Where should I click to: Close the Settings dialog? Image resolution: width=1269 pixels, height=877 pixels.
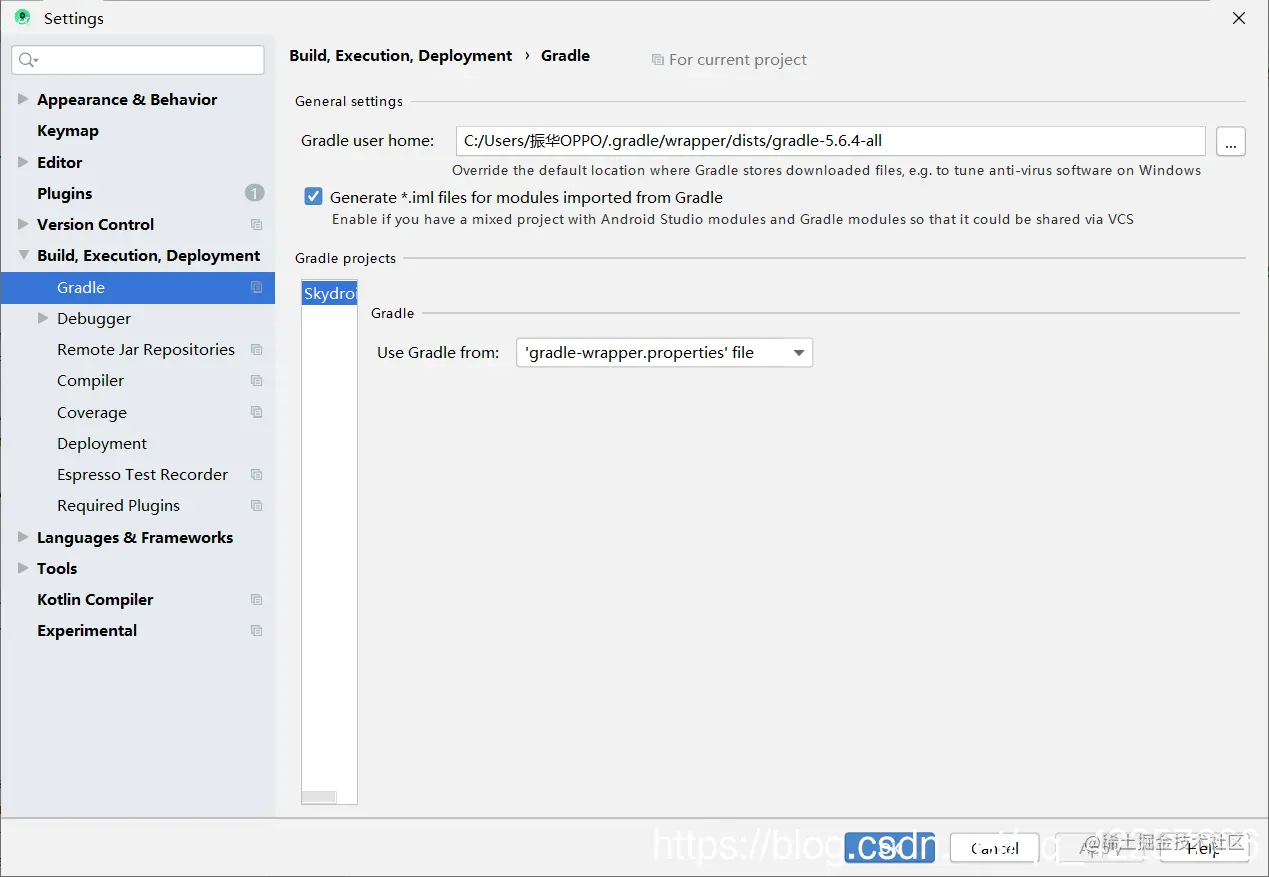[x=1239, y=18]
